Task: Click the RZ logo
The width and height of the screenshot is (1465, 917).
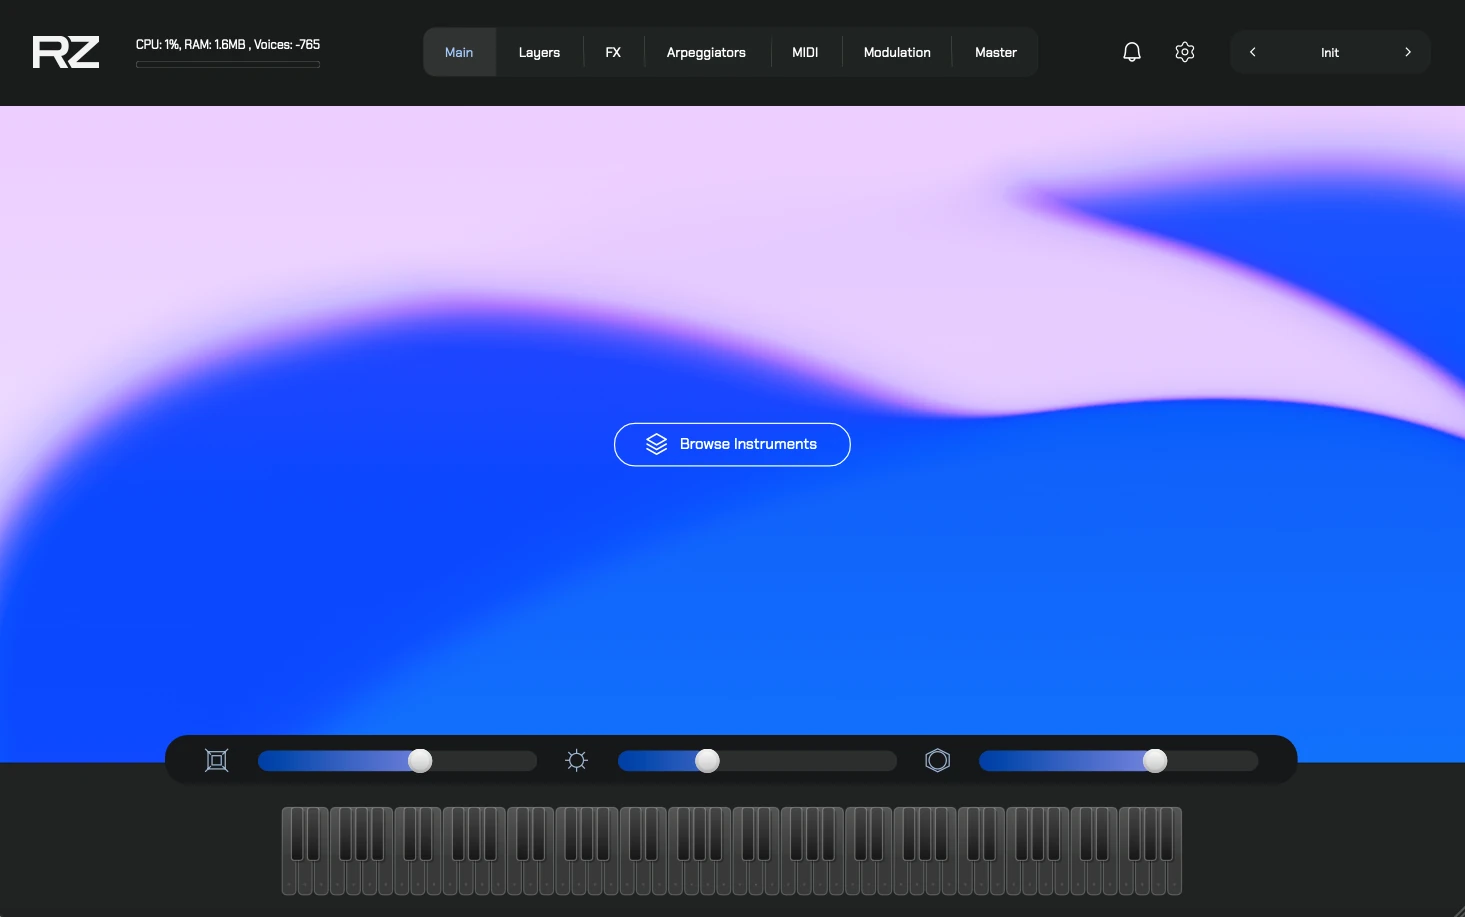Action: point(64,52)
